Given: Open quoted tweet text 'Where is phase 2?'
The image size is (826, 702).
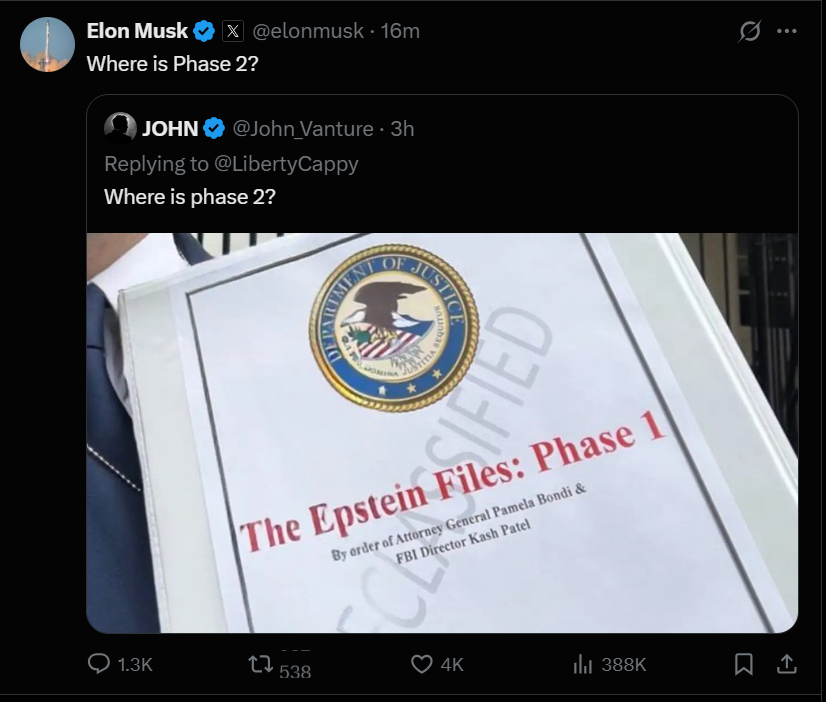Looking at the screenshot, I should tap(190, 197).
